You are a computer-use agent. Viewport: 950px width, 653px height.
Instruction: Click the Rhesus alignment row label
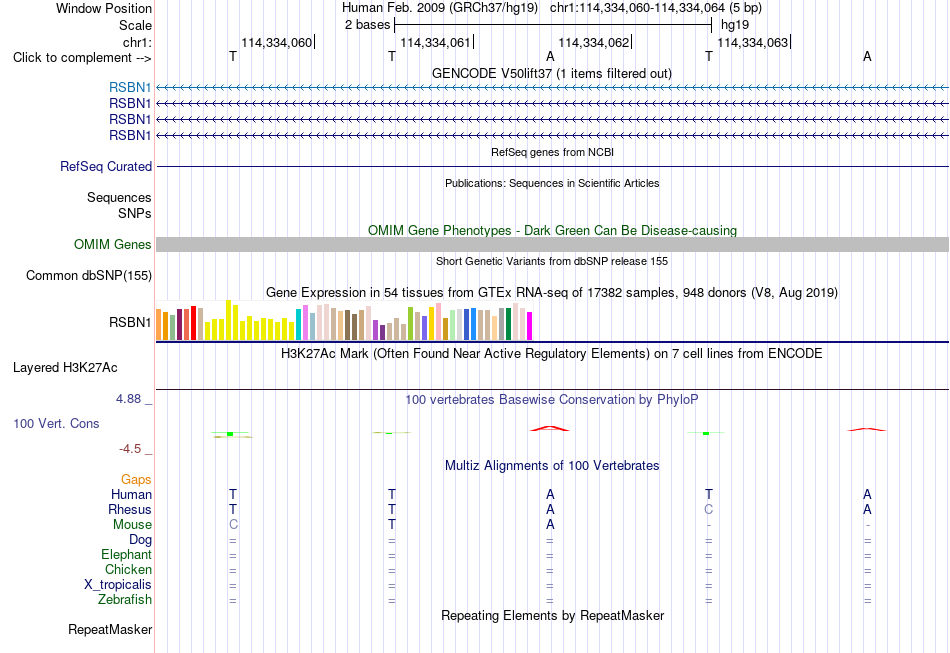[130, 509]
